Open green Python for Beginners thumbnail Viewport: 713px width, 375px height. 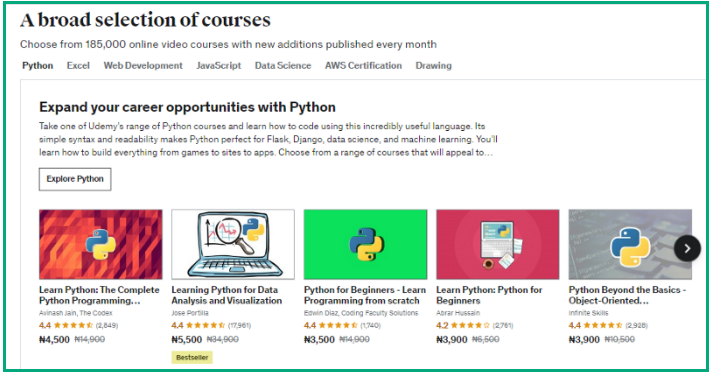(365, 244)
